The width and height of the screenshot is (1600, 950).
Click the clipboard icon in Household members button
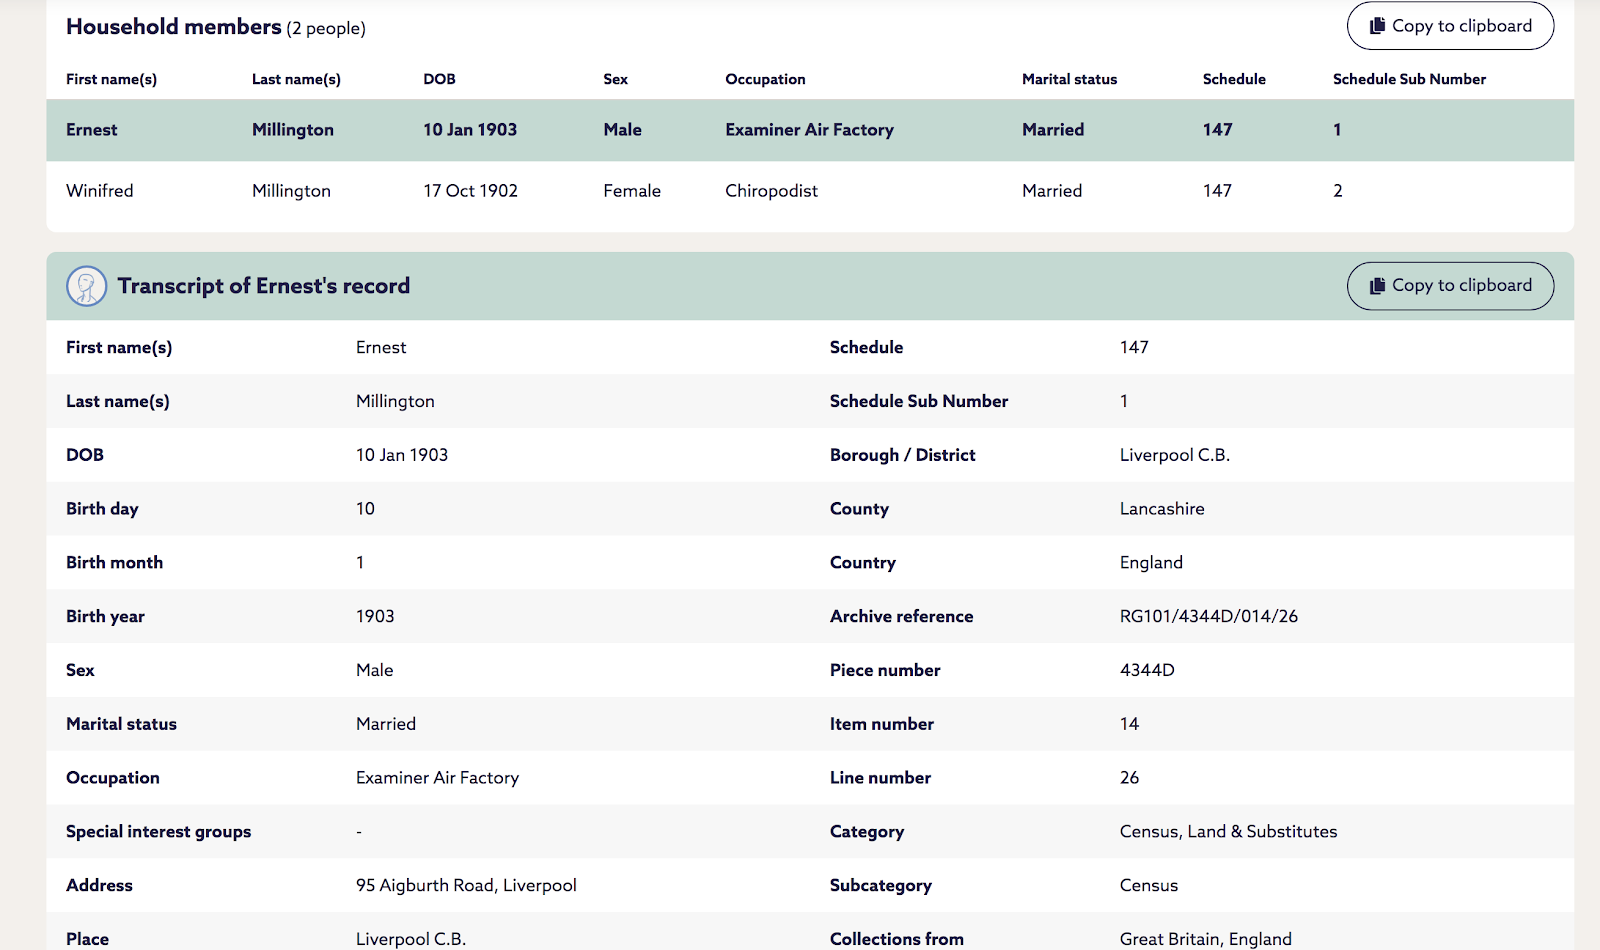click(x=1377, y=26)
